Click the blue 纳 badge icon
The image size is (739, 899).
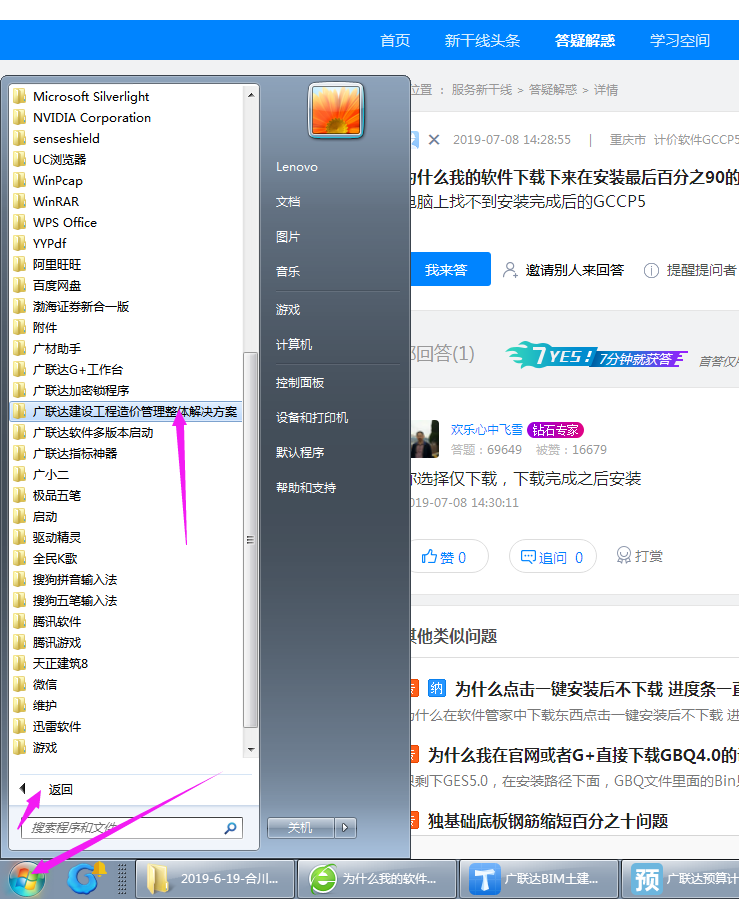click(436, 688)
